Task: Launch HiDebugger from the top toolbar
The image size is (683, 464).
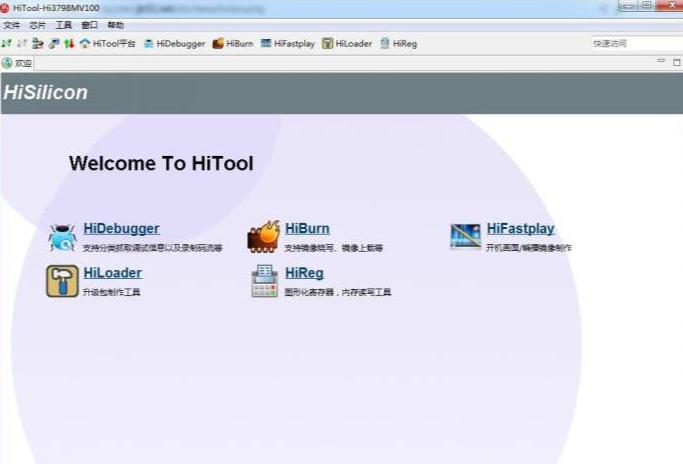Action: tap(174, 44)
